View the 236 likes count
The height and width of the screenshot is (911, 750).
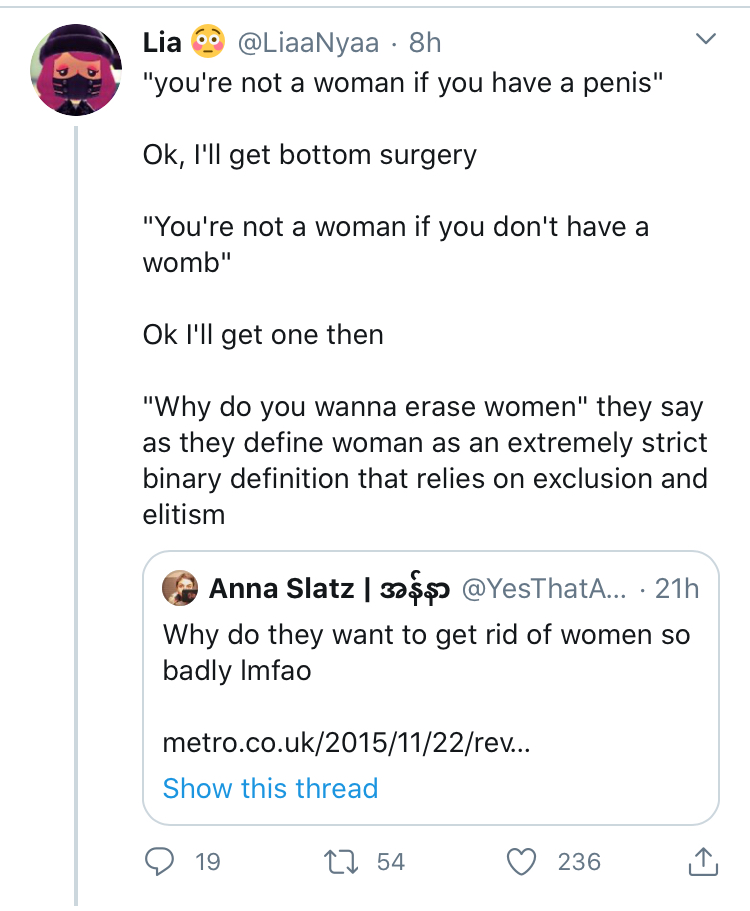coord(579,862)
